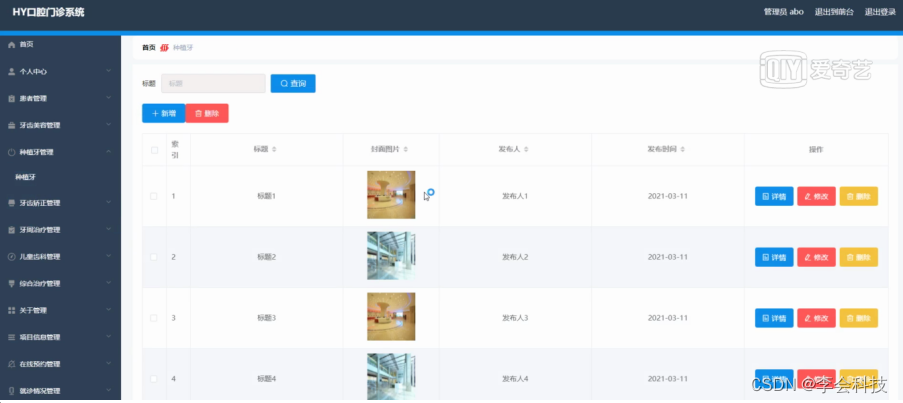Click the cell text 发布人4
The width and height of the screenshot is (903, 403).
click(515, 379)
